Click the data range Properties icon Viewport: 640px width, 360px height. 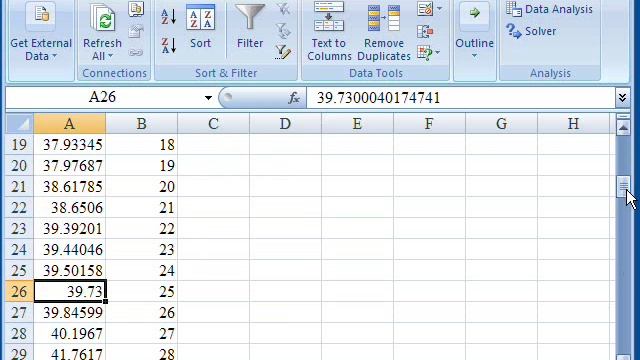[x=136, y=31]
